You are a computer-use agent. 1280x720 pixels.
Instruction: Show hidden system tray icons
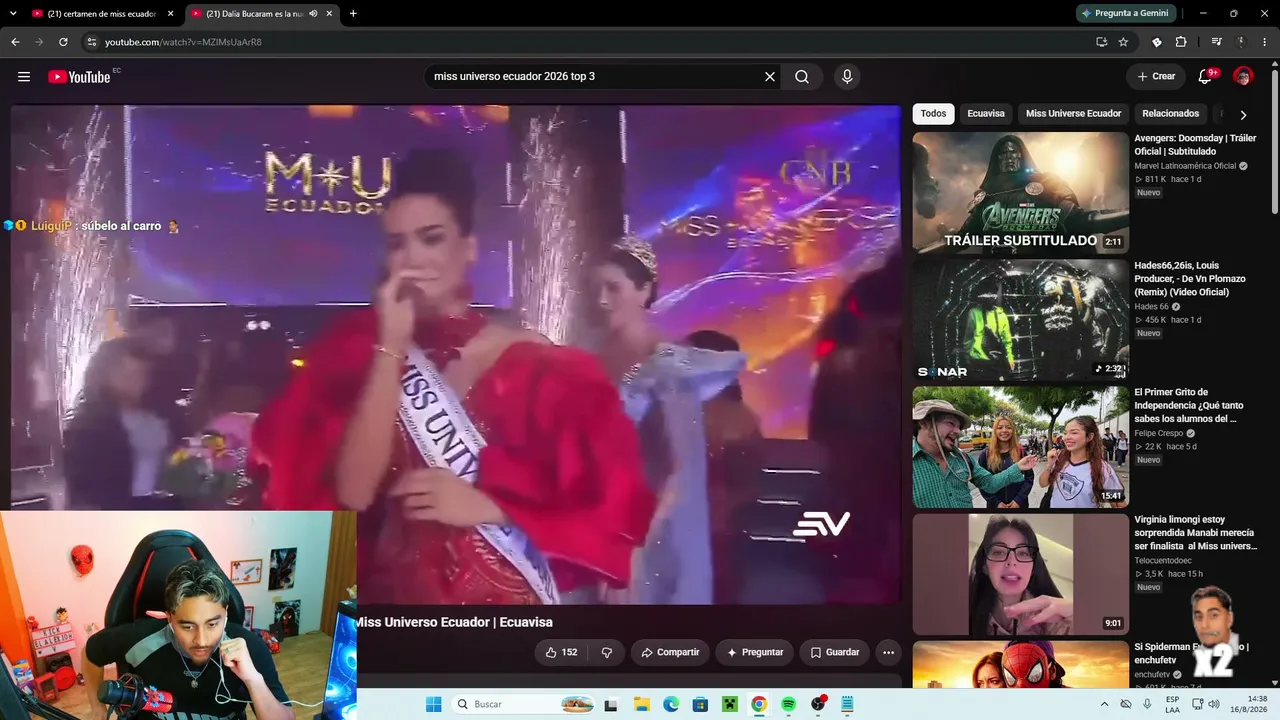(x=1103, y=704)
